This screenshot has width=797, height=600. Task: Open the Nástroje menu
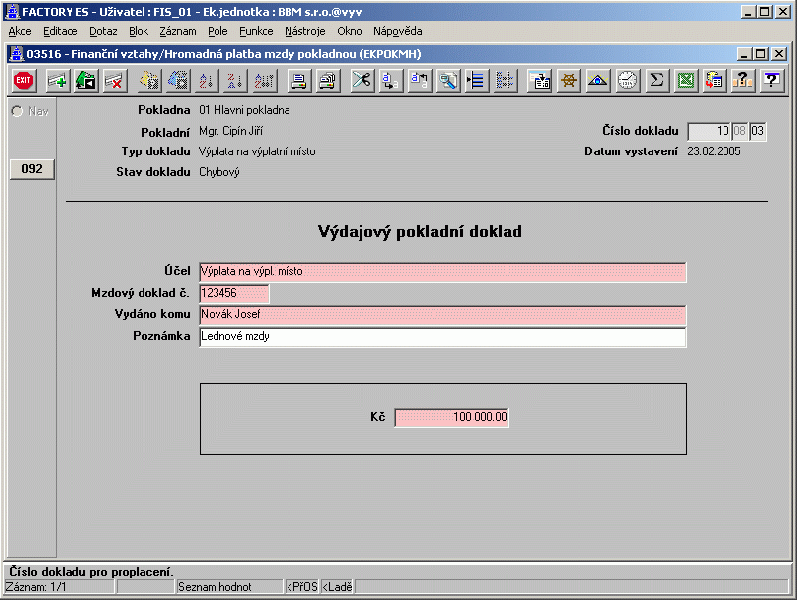305,31
